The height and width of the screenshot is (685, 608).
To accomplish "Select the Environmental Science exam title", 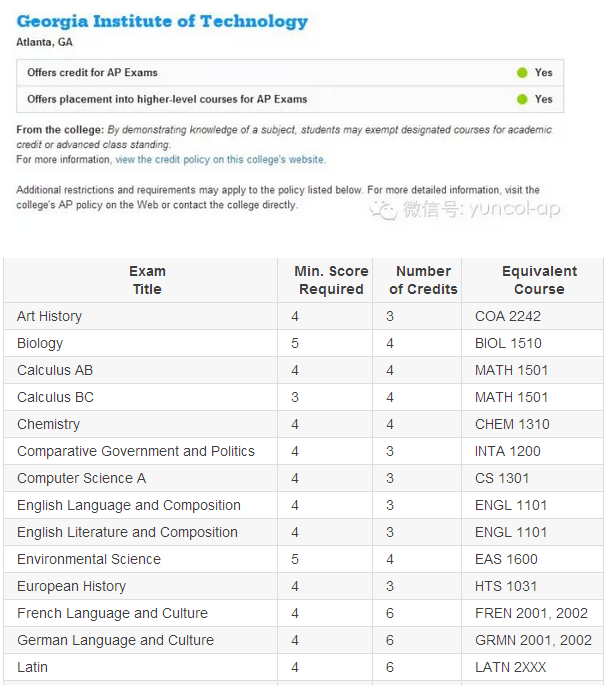I will (x=89, y=559).
